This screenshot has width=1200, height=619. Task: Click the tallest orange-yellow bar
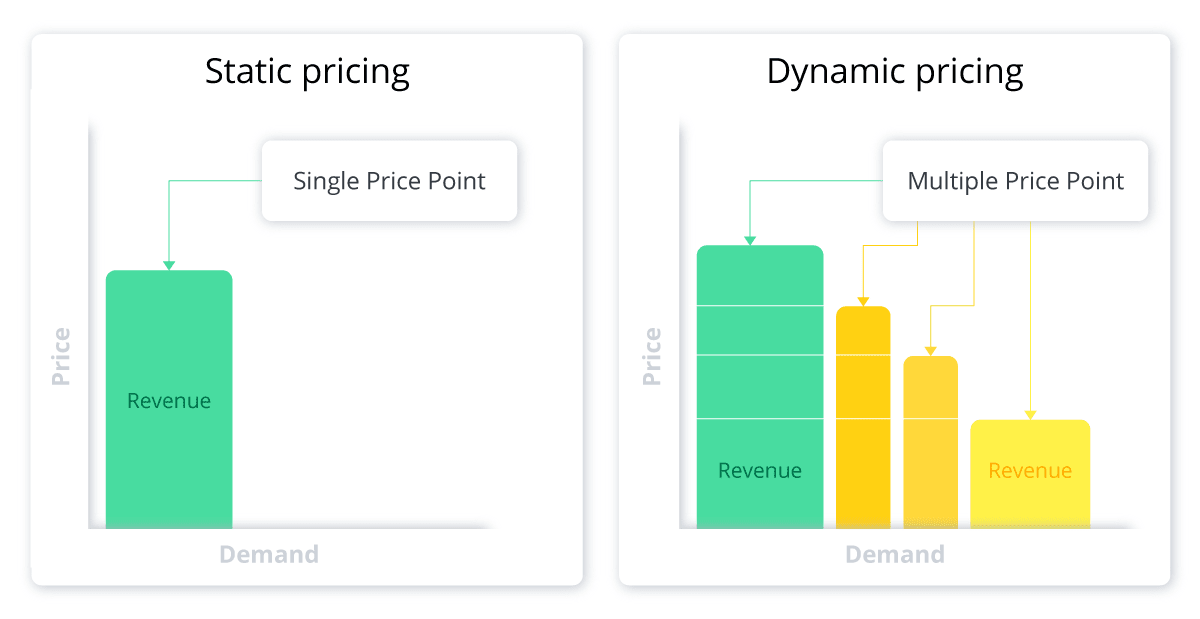pos(863,417)
